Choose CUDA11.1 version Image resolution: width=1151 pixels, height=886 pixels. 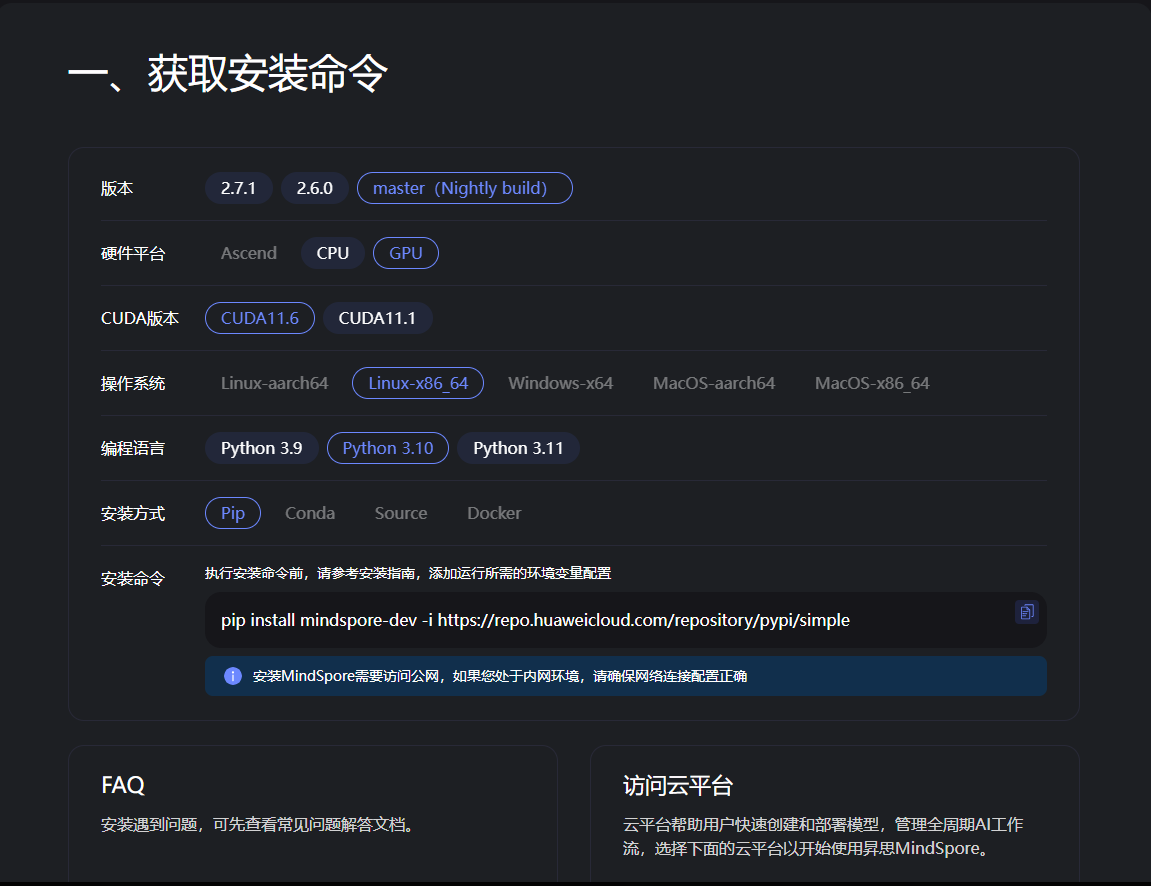[377, 318]
